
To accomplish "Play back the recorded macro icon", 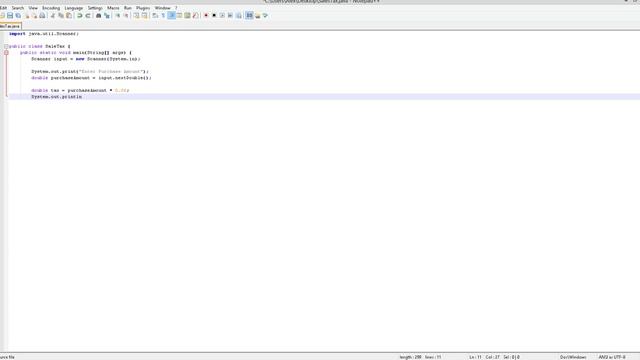I will coord(222,16).
